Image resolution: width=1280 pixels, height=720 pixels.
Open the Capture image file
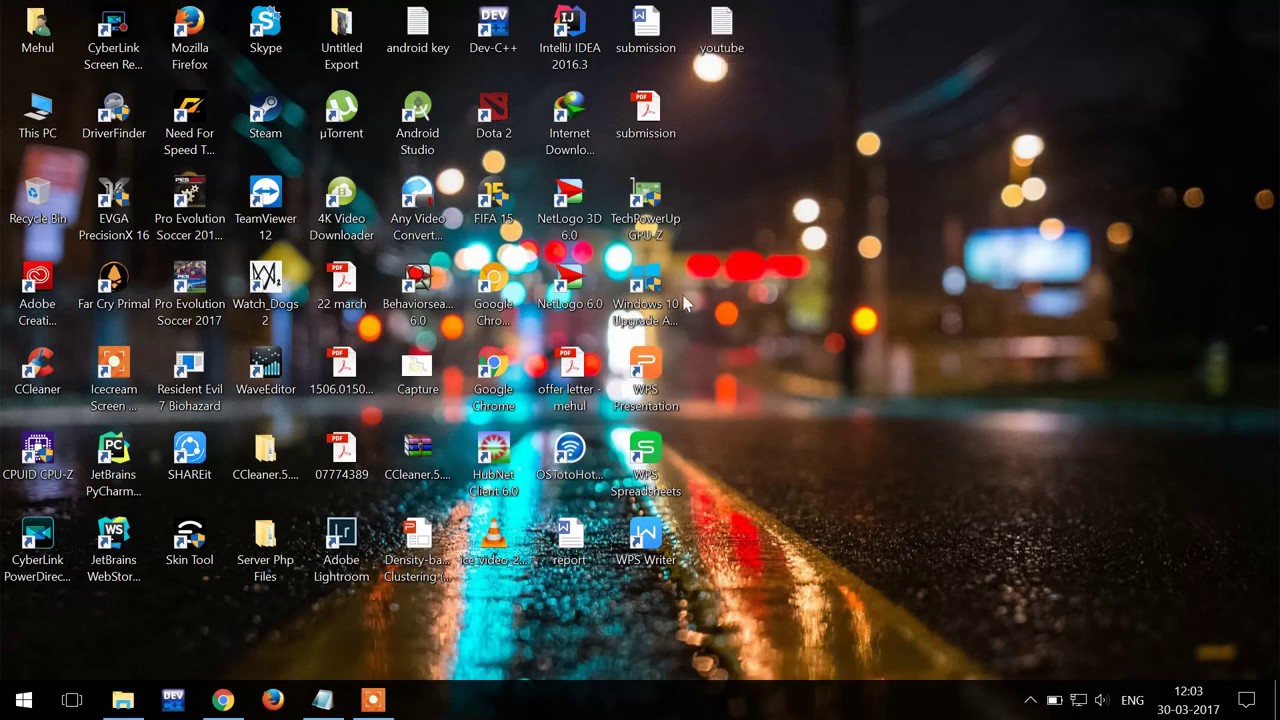[x=417, y=372]
